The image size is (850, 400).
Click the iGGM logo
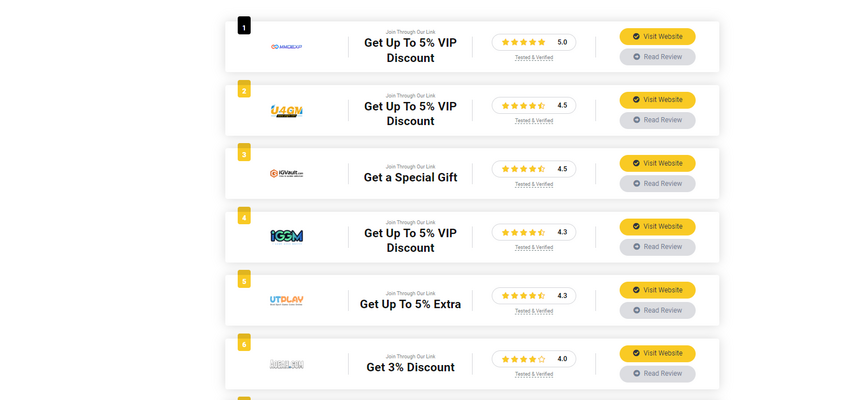point(286,237)
